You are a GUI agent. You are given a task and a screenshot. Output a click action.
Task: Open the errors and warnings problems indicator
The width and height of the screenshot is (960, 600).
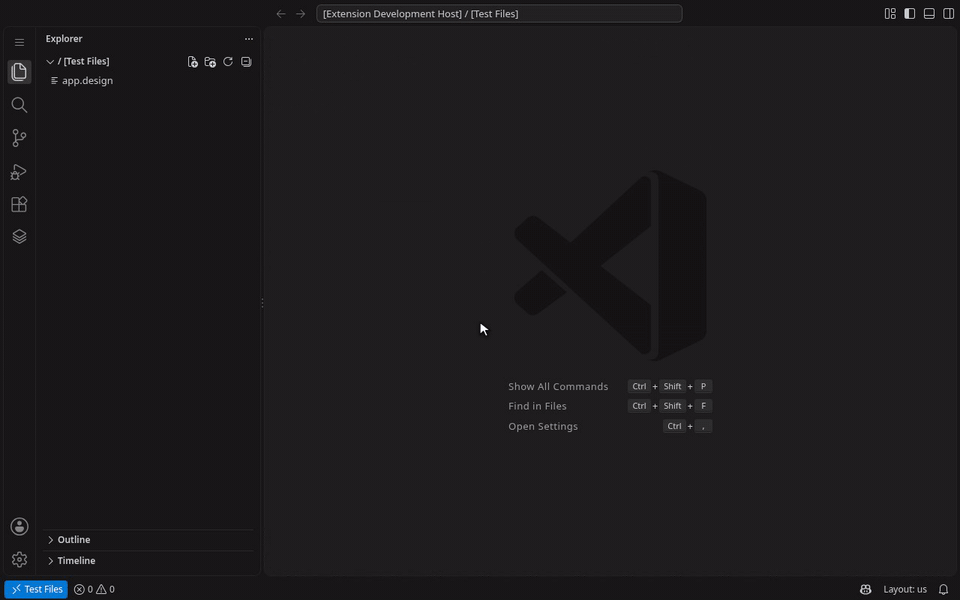click(x=94, y=589)
